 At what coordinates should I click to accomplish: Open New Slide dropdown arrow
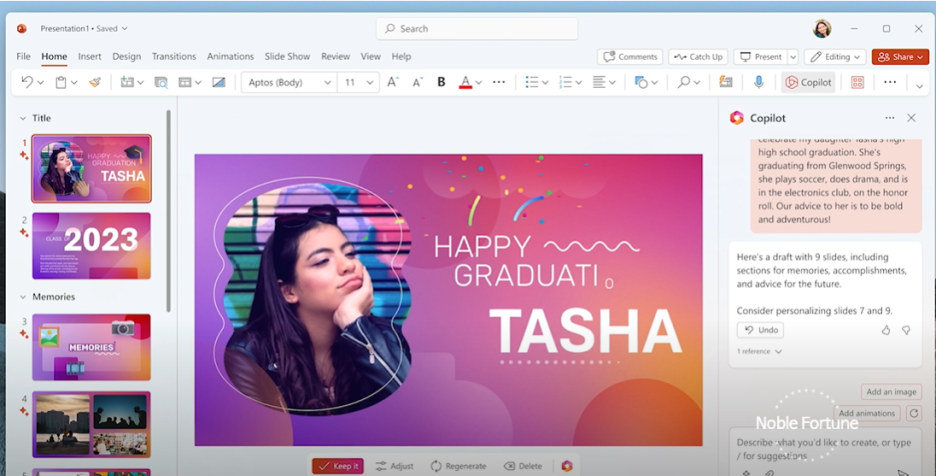point(140,83)
